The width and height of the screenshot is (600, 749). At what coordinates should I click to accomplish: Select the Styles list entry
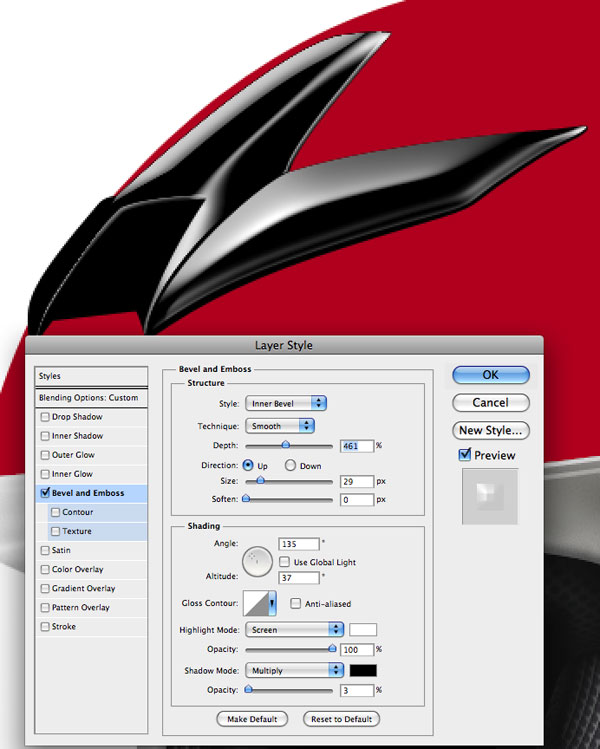[x=91, y=376]
